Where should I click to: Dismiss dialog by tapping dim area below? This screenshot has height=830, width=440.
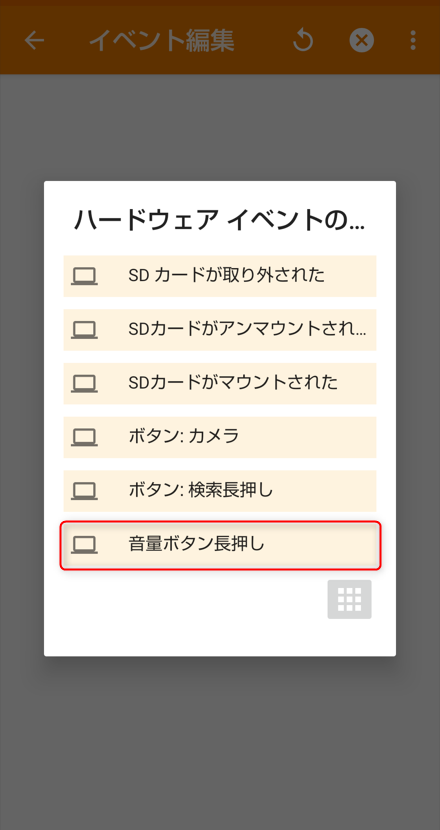(x=220, y=741)
